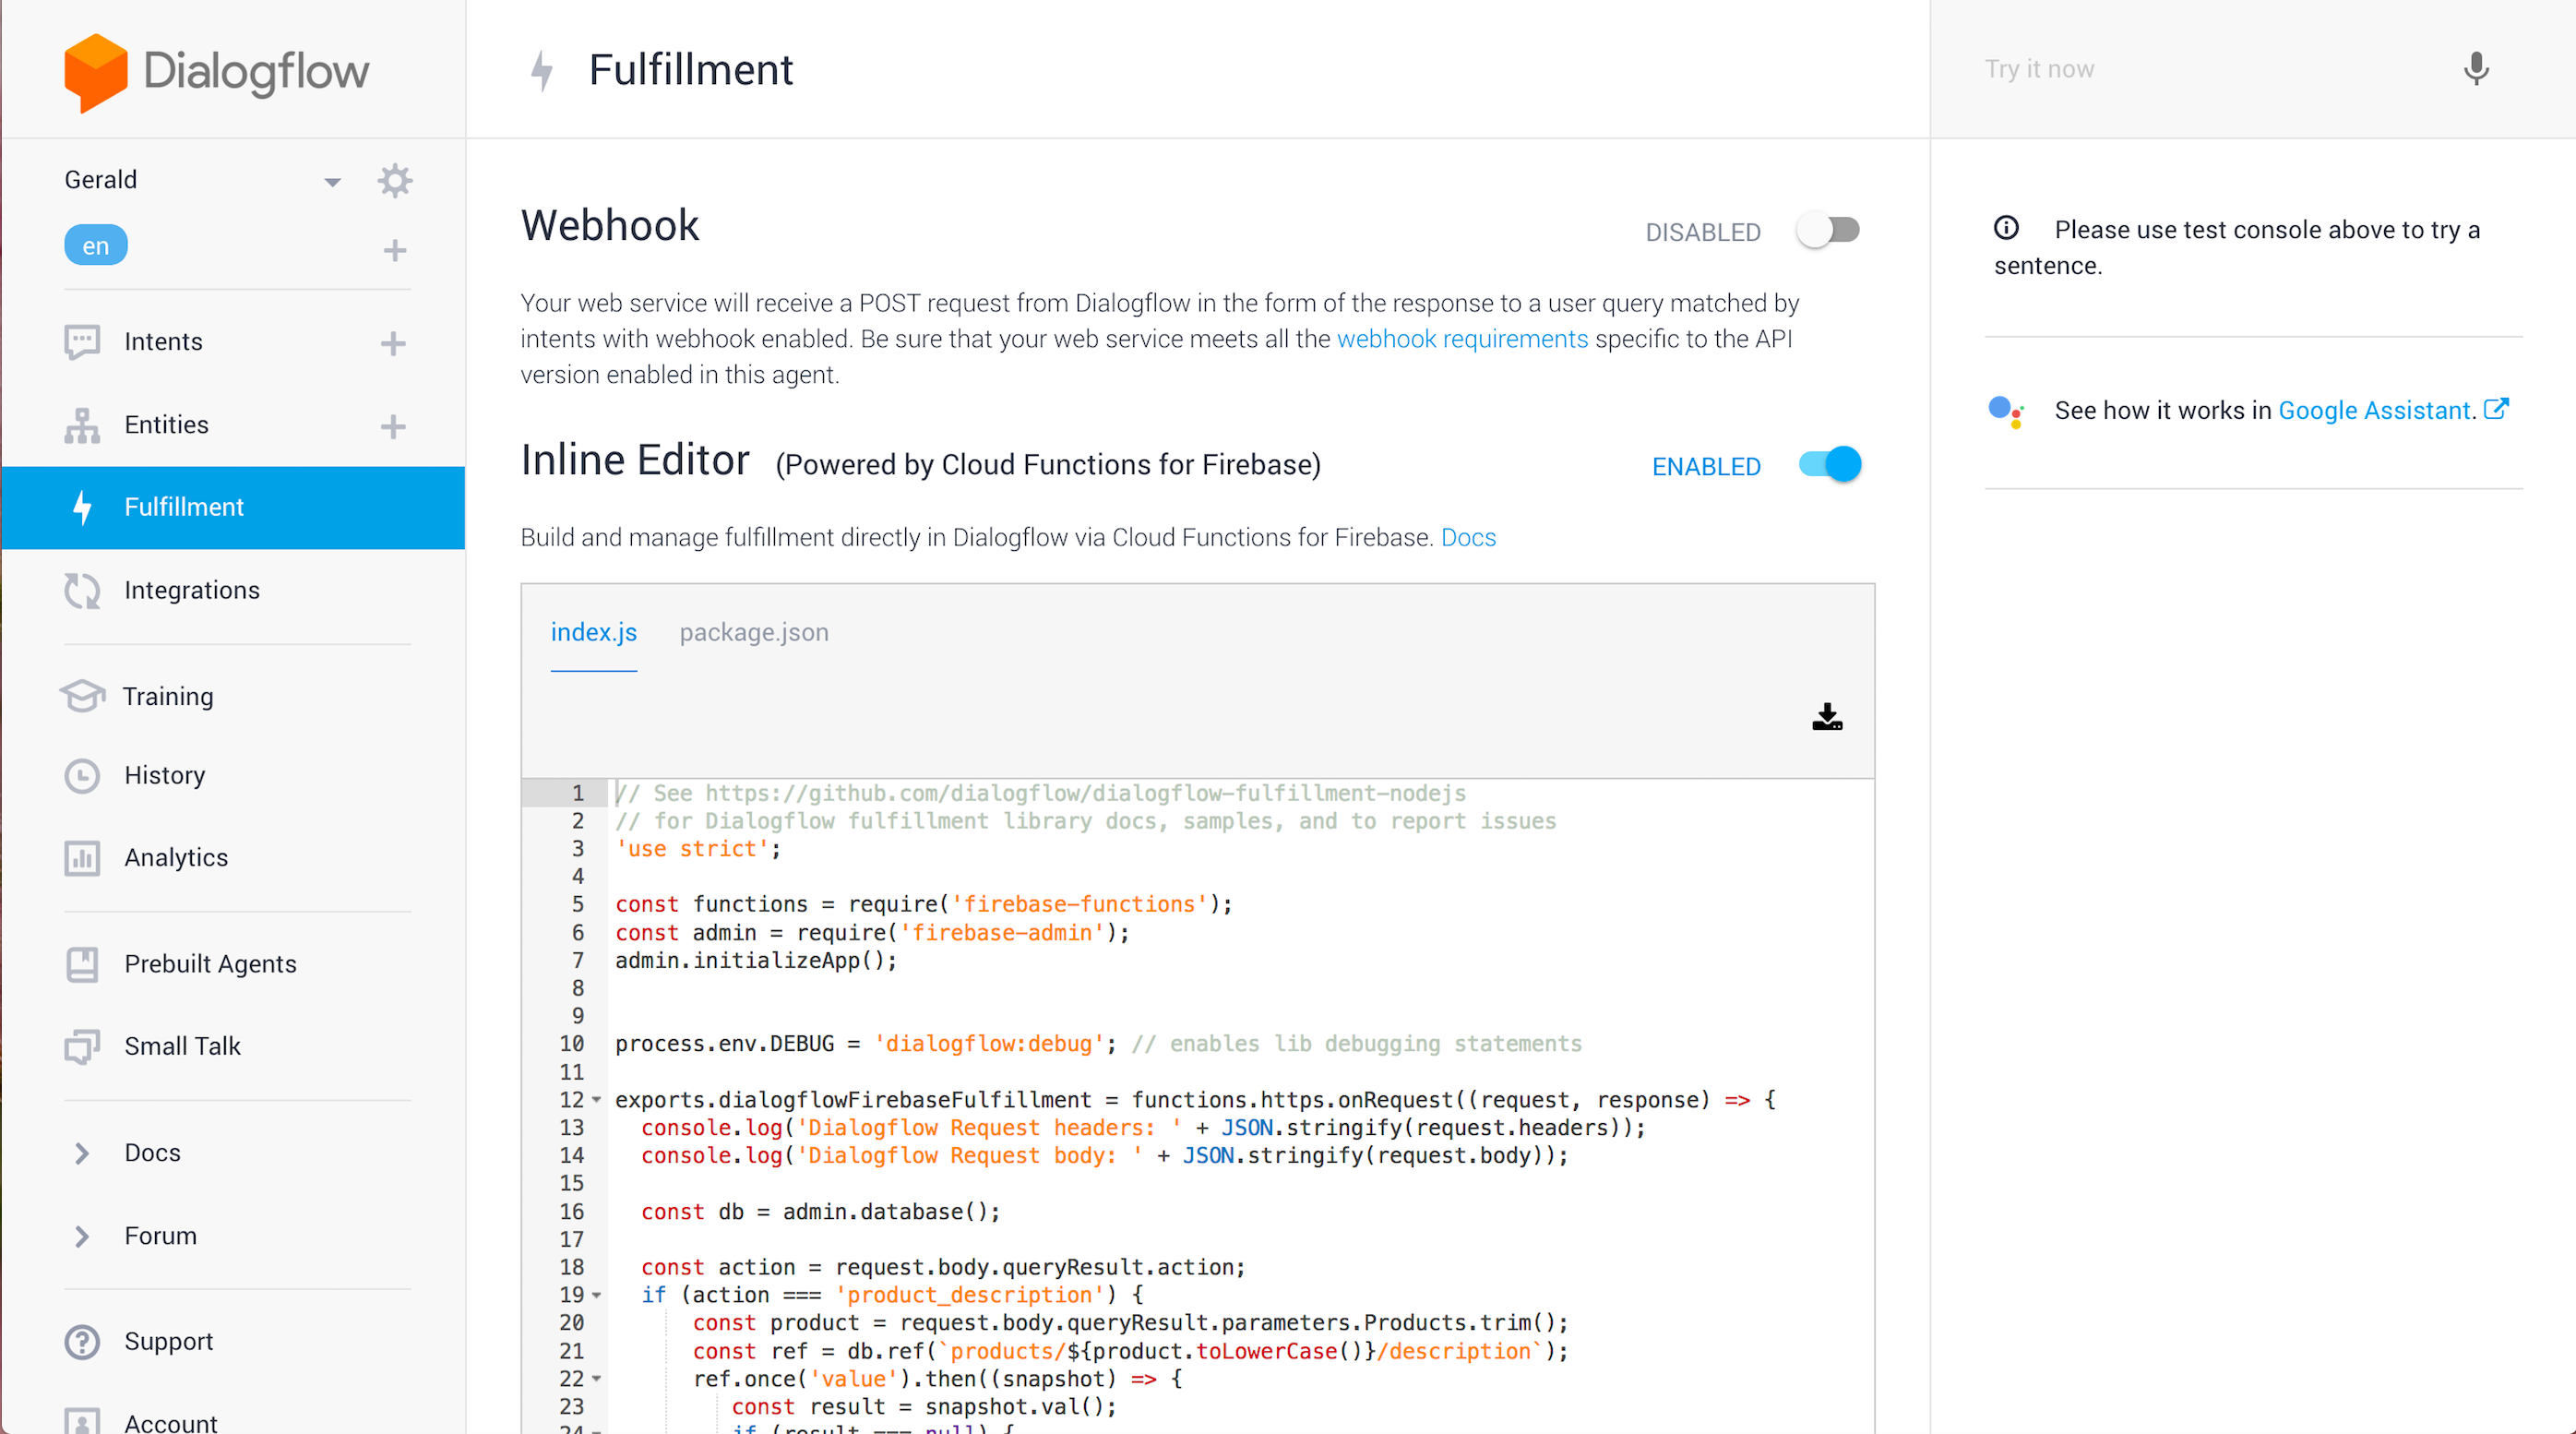Open Support in the sidebar

[x=169, y=1341]
